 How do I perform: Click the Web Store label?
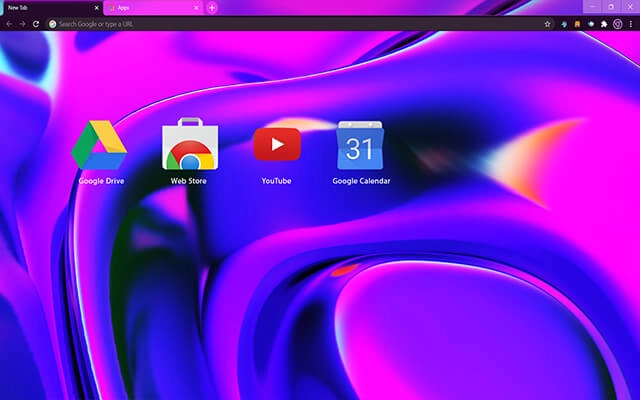pos(189,181)
